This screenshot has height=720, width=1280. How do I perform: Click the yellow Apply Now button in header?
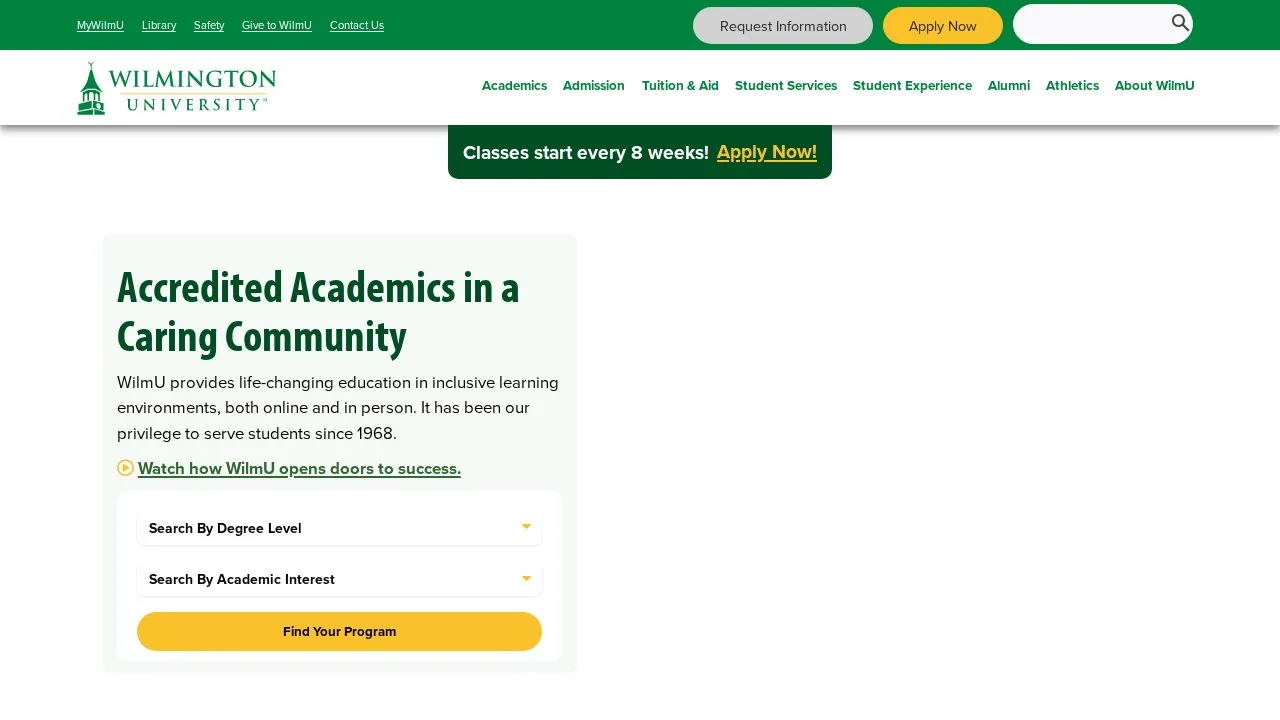tap(943, 26)
